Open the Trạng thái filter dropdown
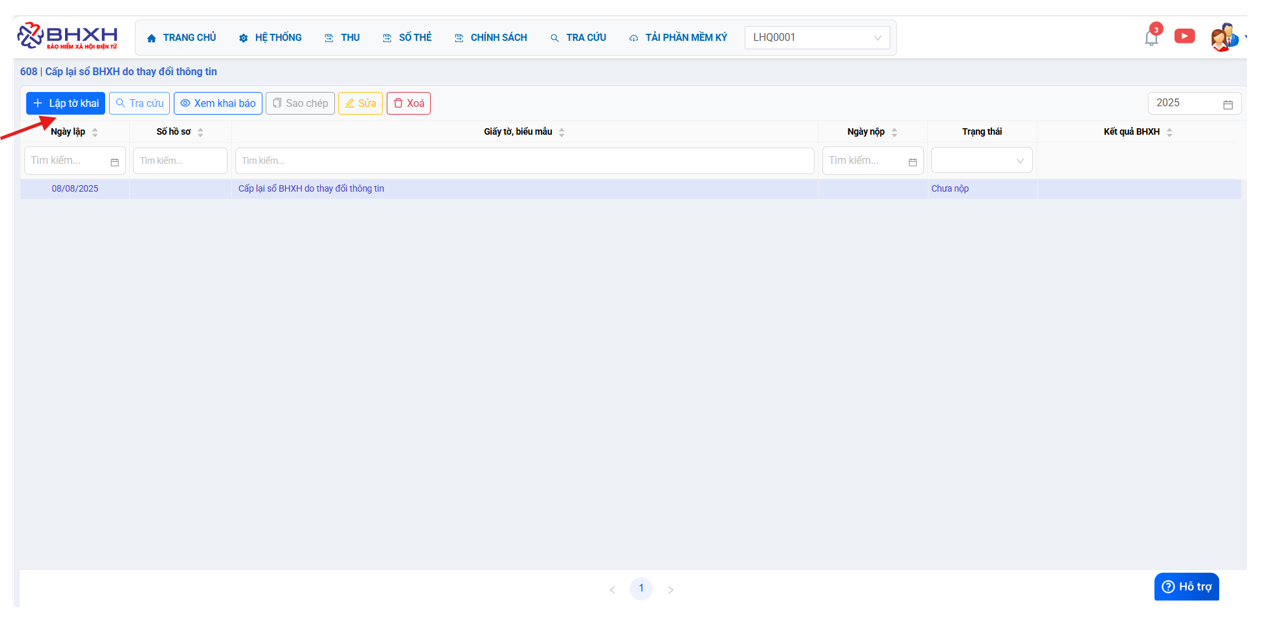The image size is (1270, 620). tap(981, 161)
